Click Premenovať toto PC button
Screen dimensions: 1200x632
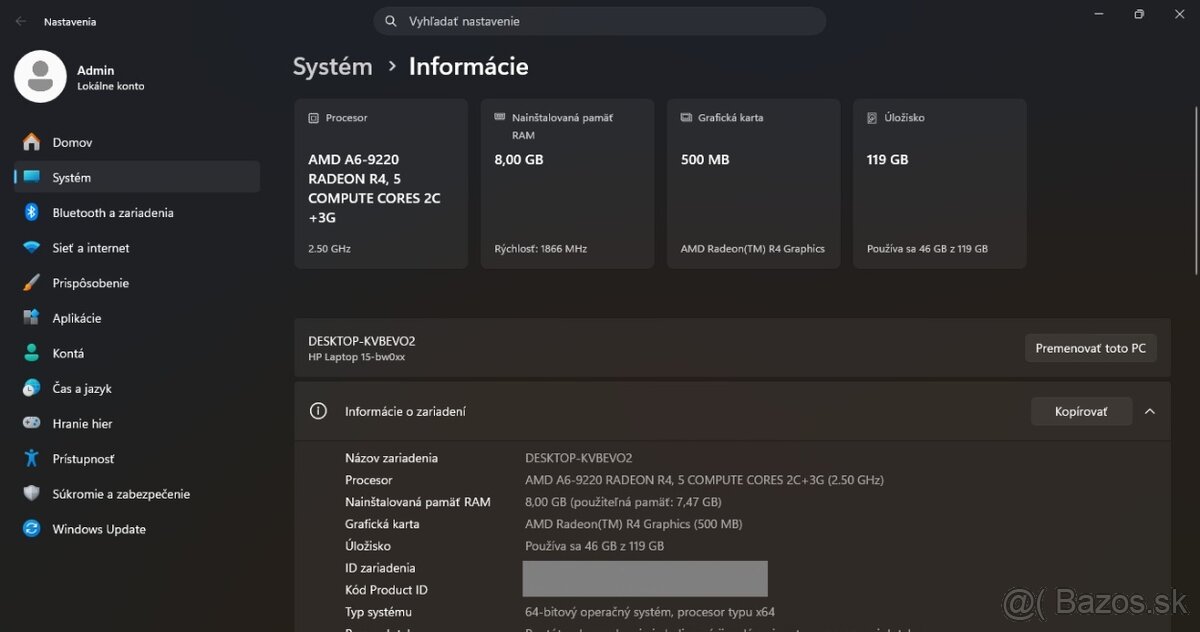tap(1090, 348)
